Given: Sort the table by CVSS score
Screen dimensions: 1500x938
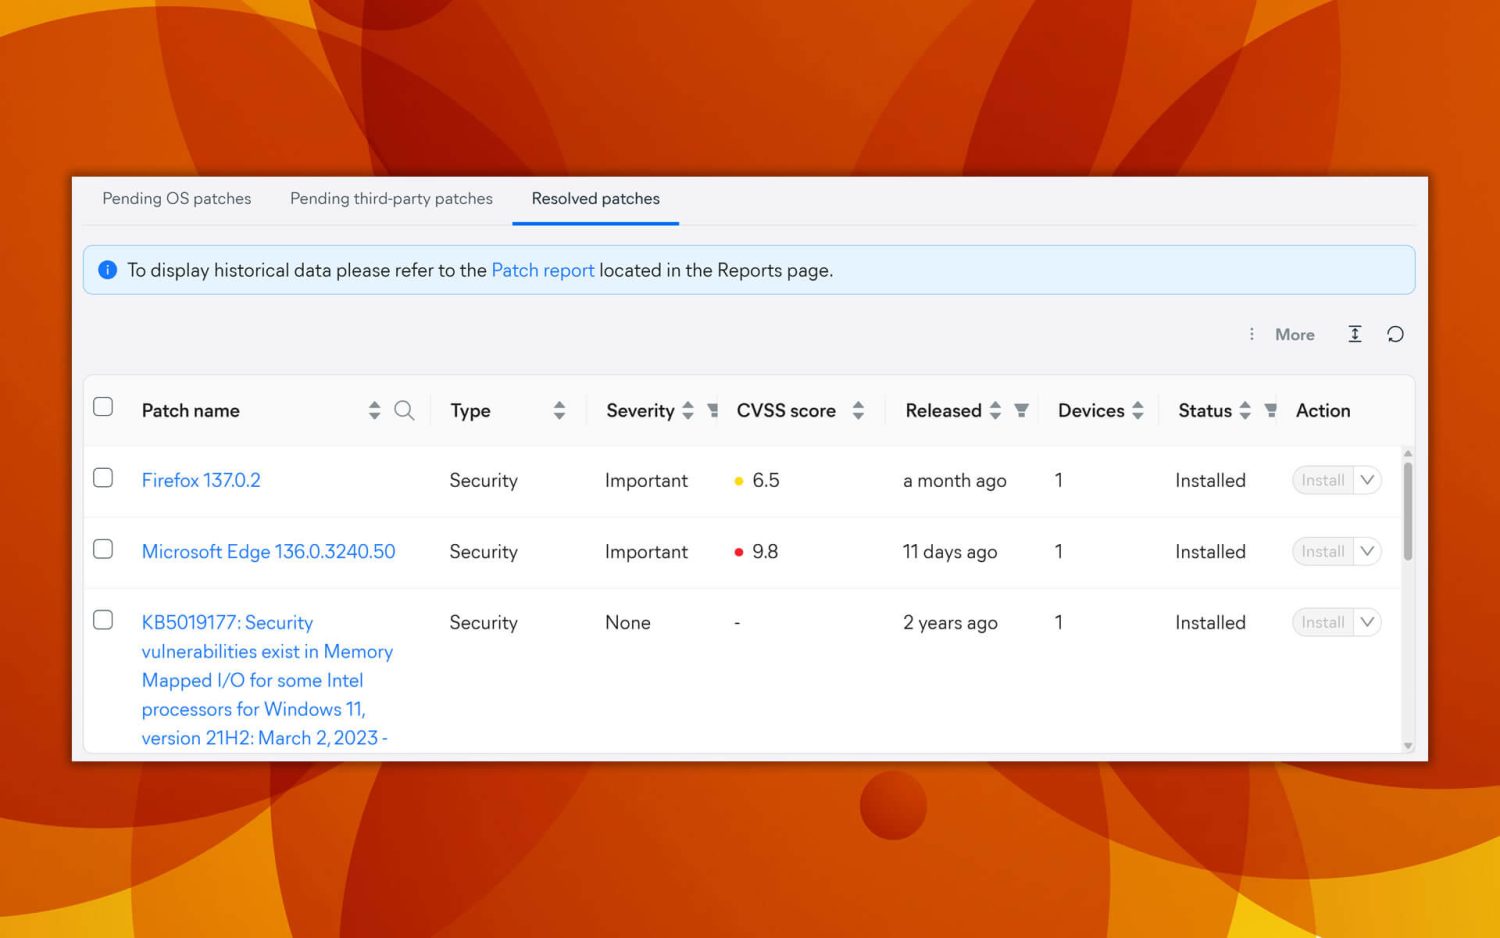Looking at the screenshot, I should [x=858, y=410].
